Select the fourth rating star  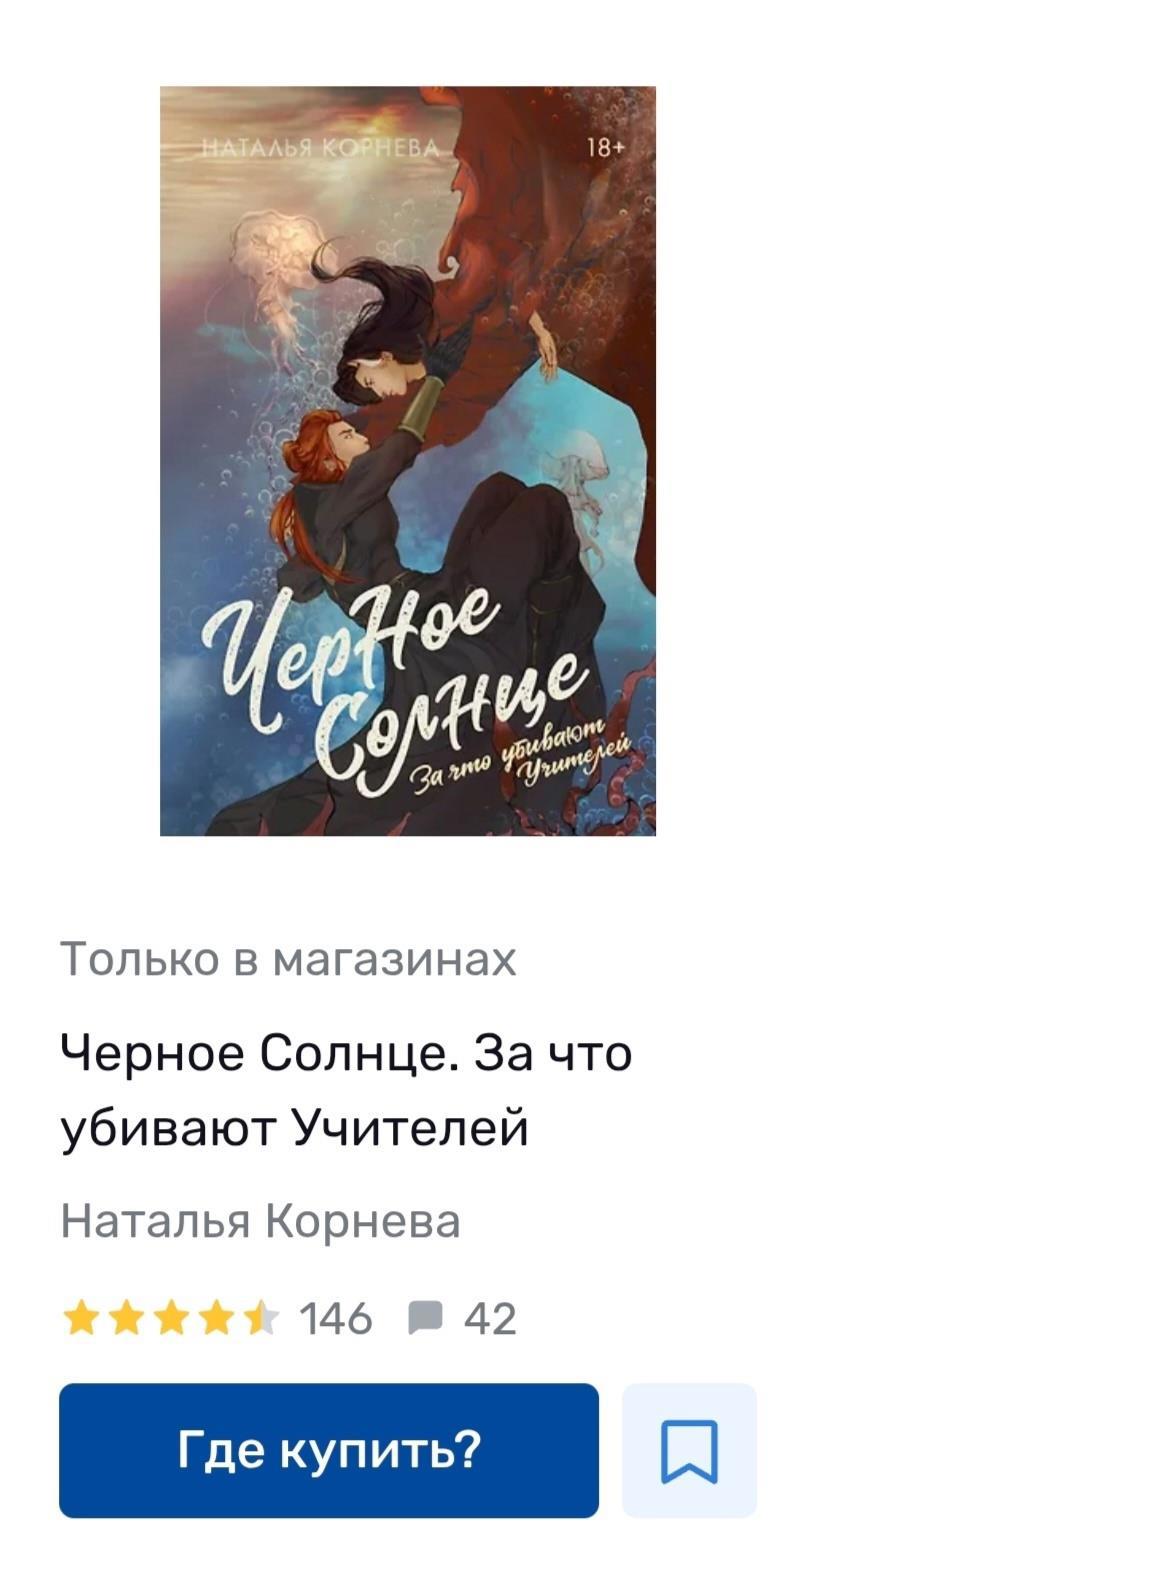(215, 1318)
